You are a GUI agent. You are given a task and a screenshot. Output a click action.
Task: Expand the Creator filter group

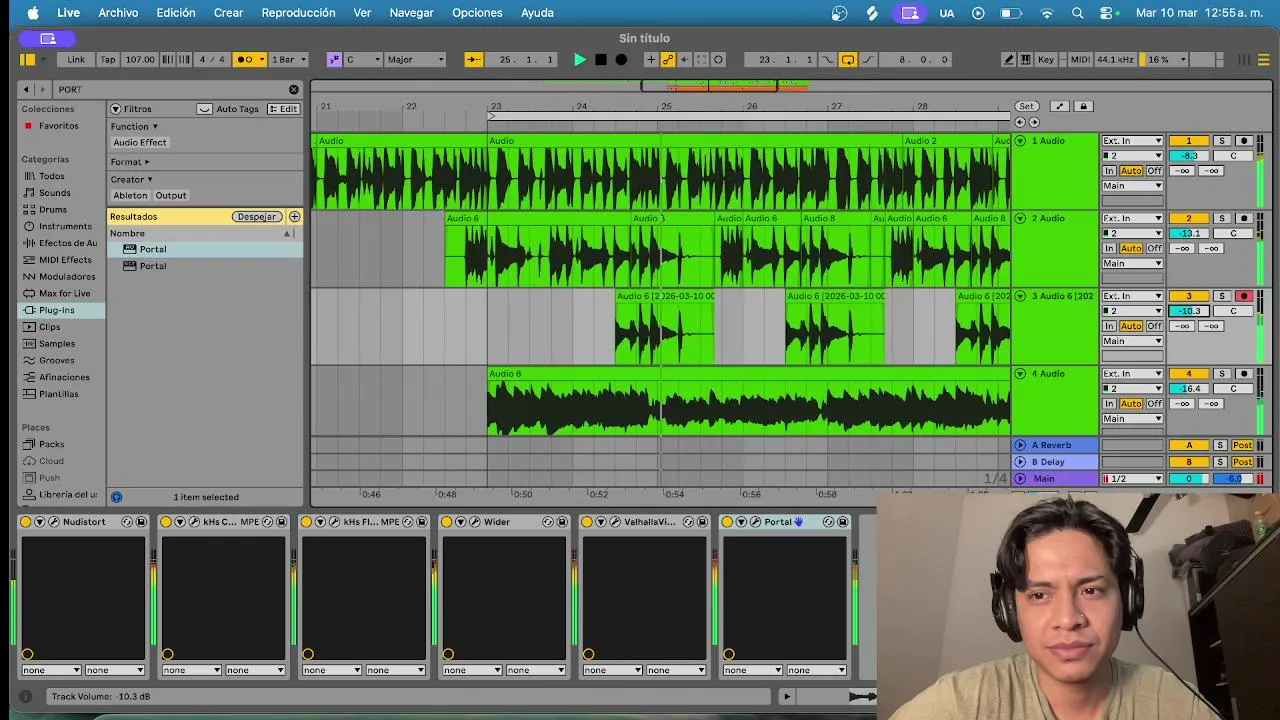pos(132,180)
